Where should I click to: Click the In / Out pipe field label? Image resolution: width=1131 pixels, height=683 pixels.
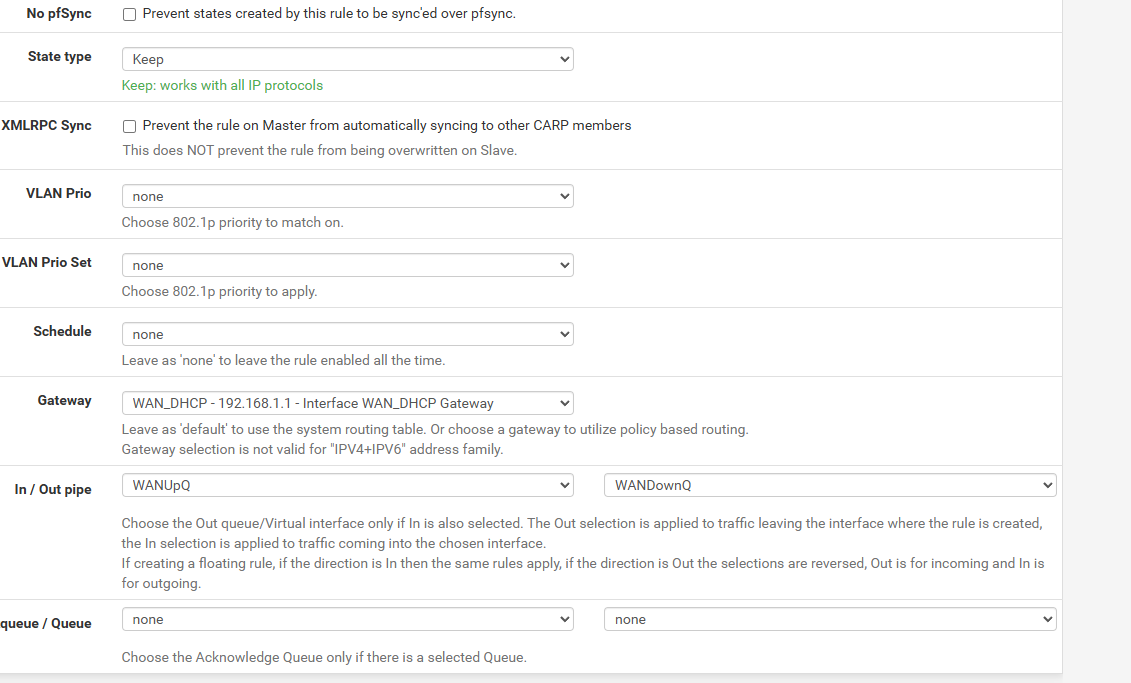(x=53, y=490)
